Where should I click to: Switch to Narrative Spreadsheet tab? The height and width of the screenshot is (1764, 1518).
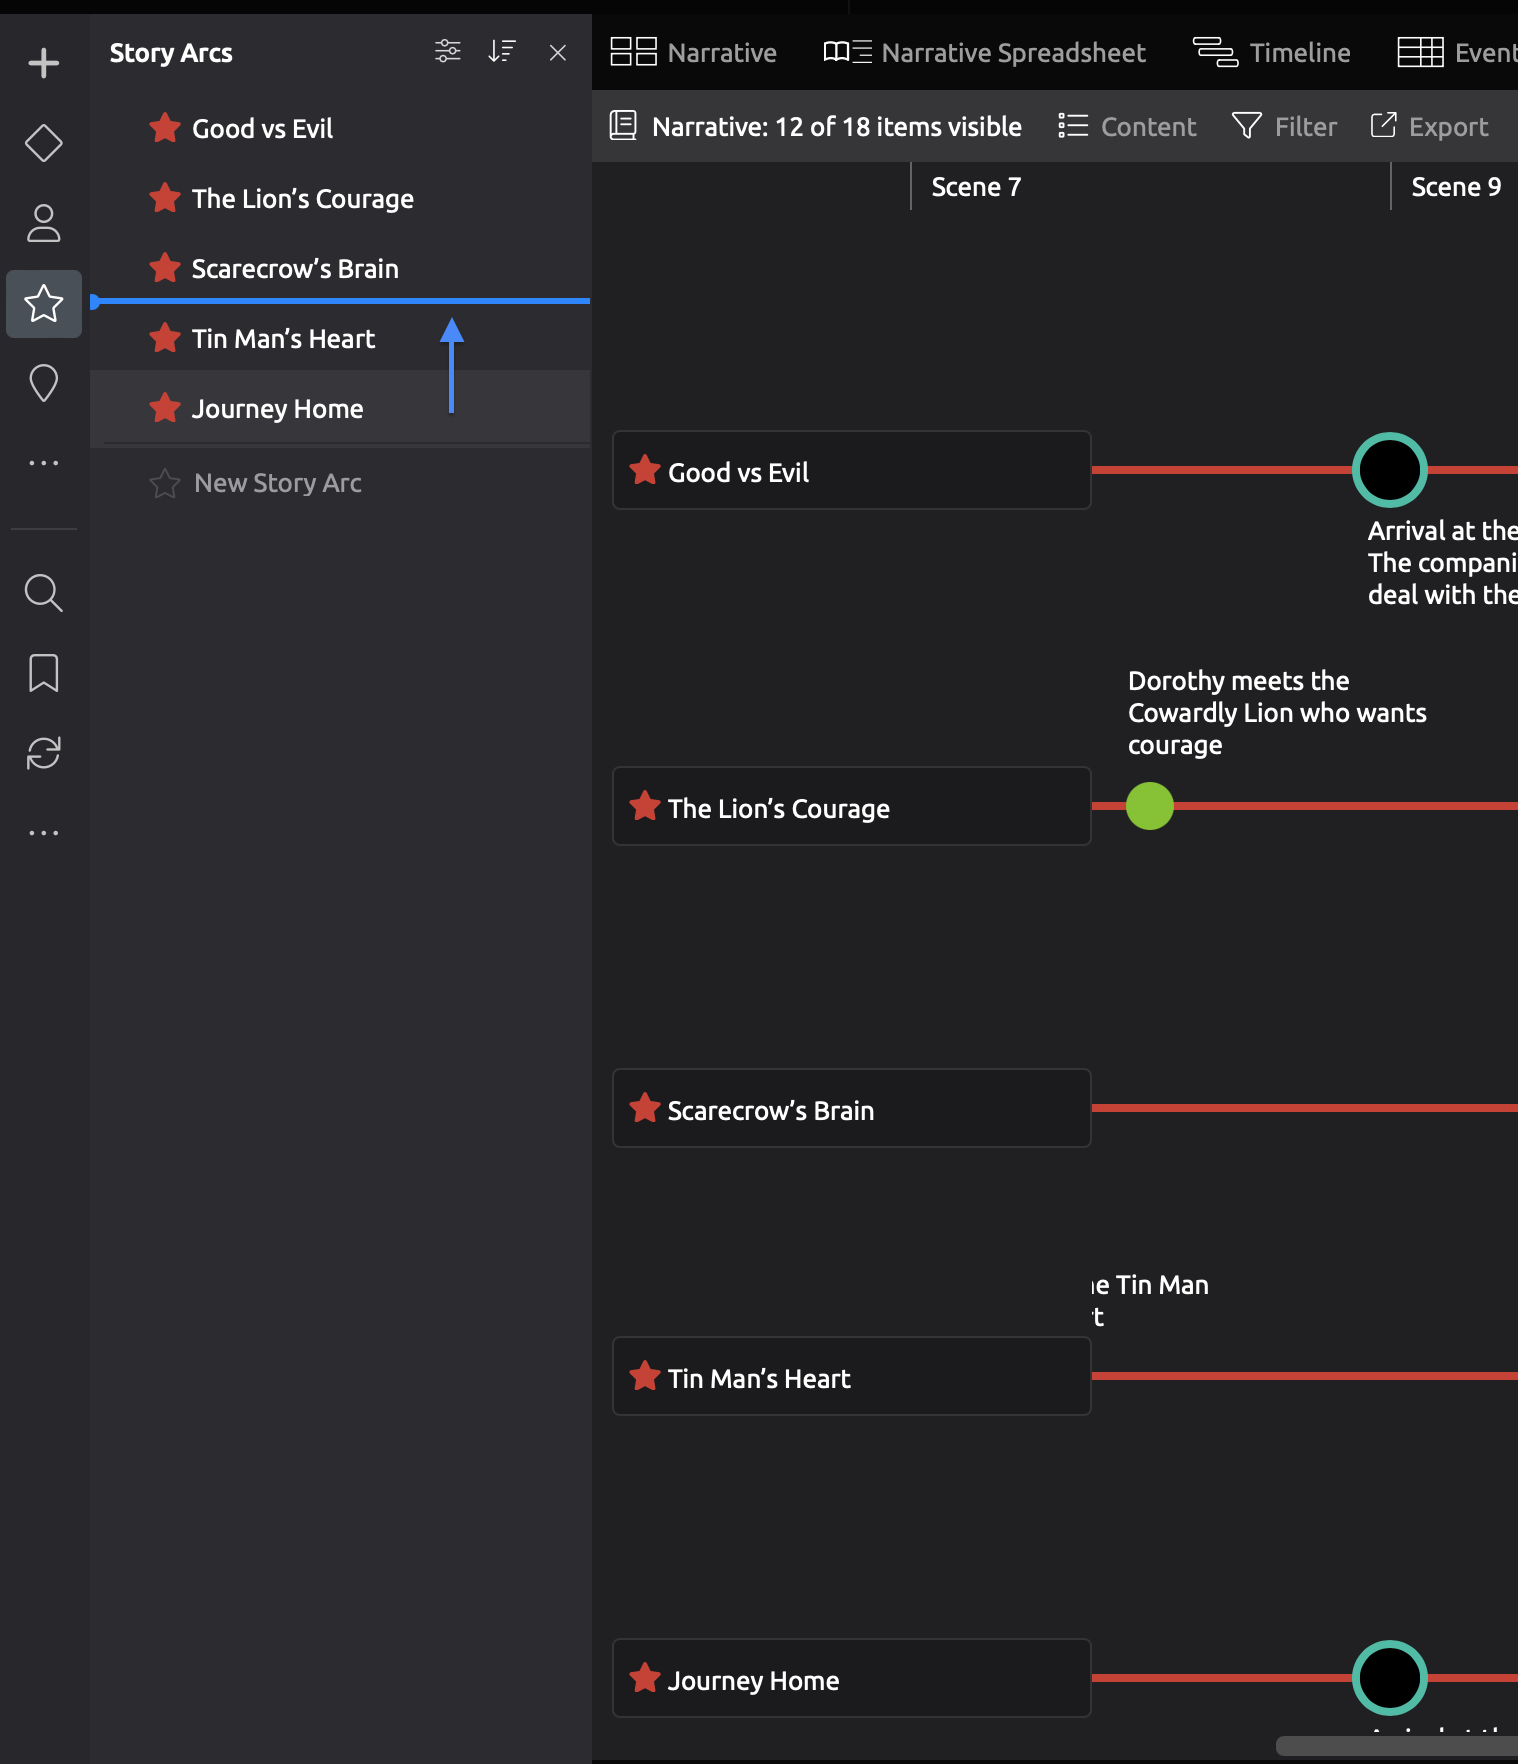click(x=984, y=52)
